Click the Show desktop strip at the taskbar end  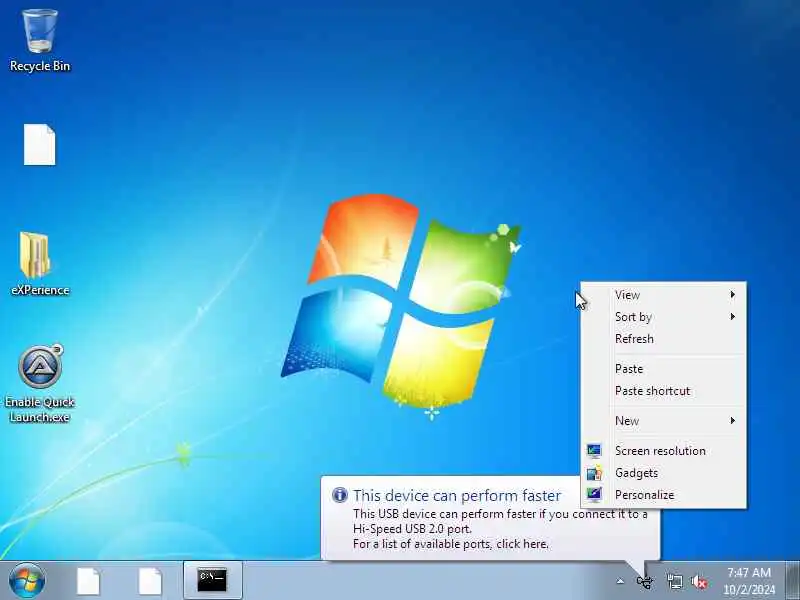(792, 580)
